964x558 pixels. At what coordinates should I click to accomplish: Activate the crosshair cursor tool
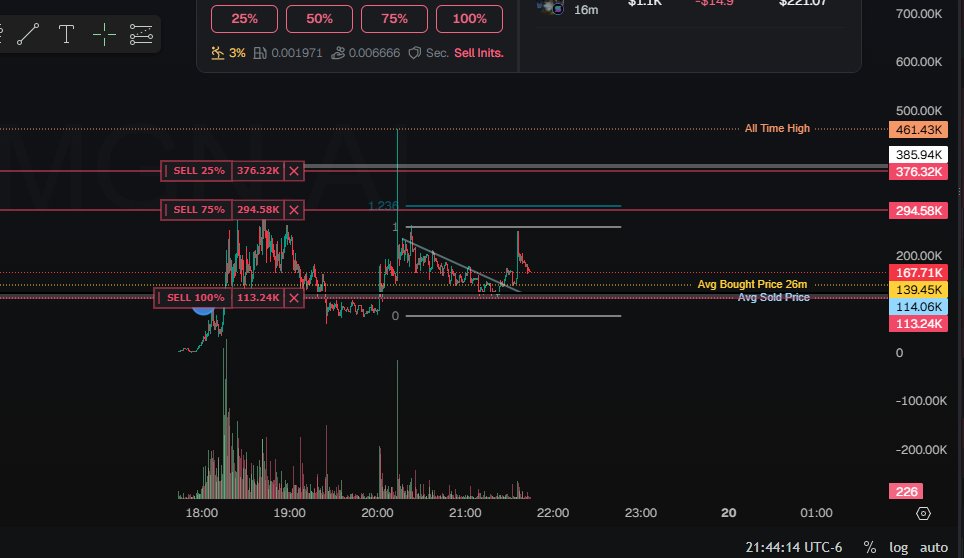pos(104,34)
